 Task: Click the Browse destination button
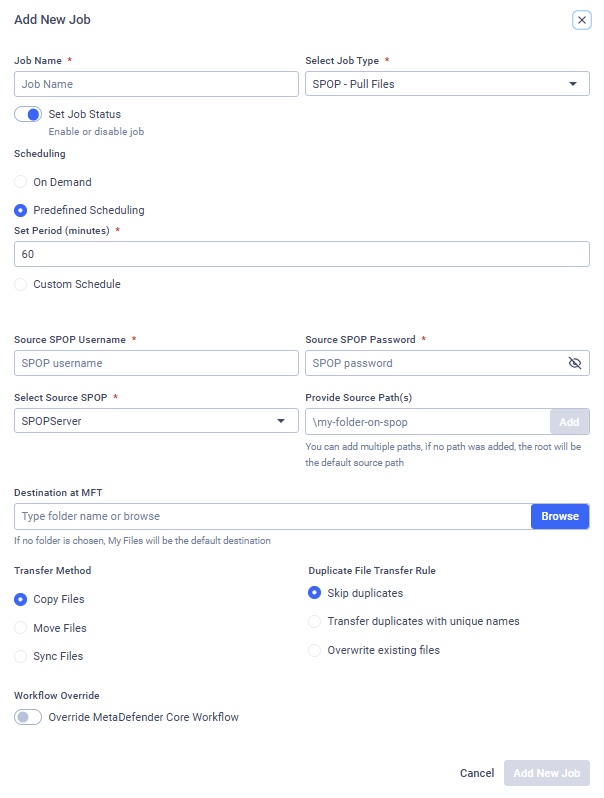[x=560, y=516]
